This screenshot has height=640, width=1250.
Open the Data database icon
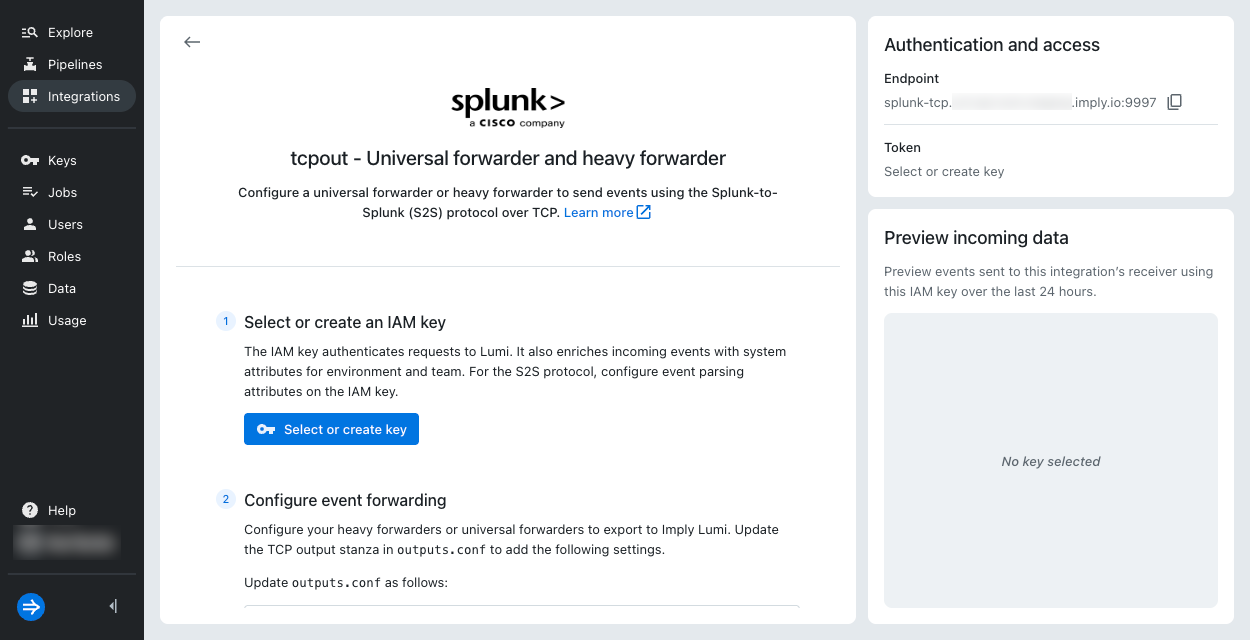[30, 288]
